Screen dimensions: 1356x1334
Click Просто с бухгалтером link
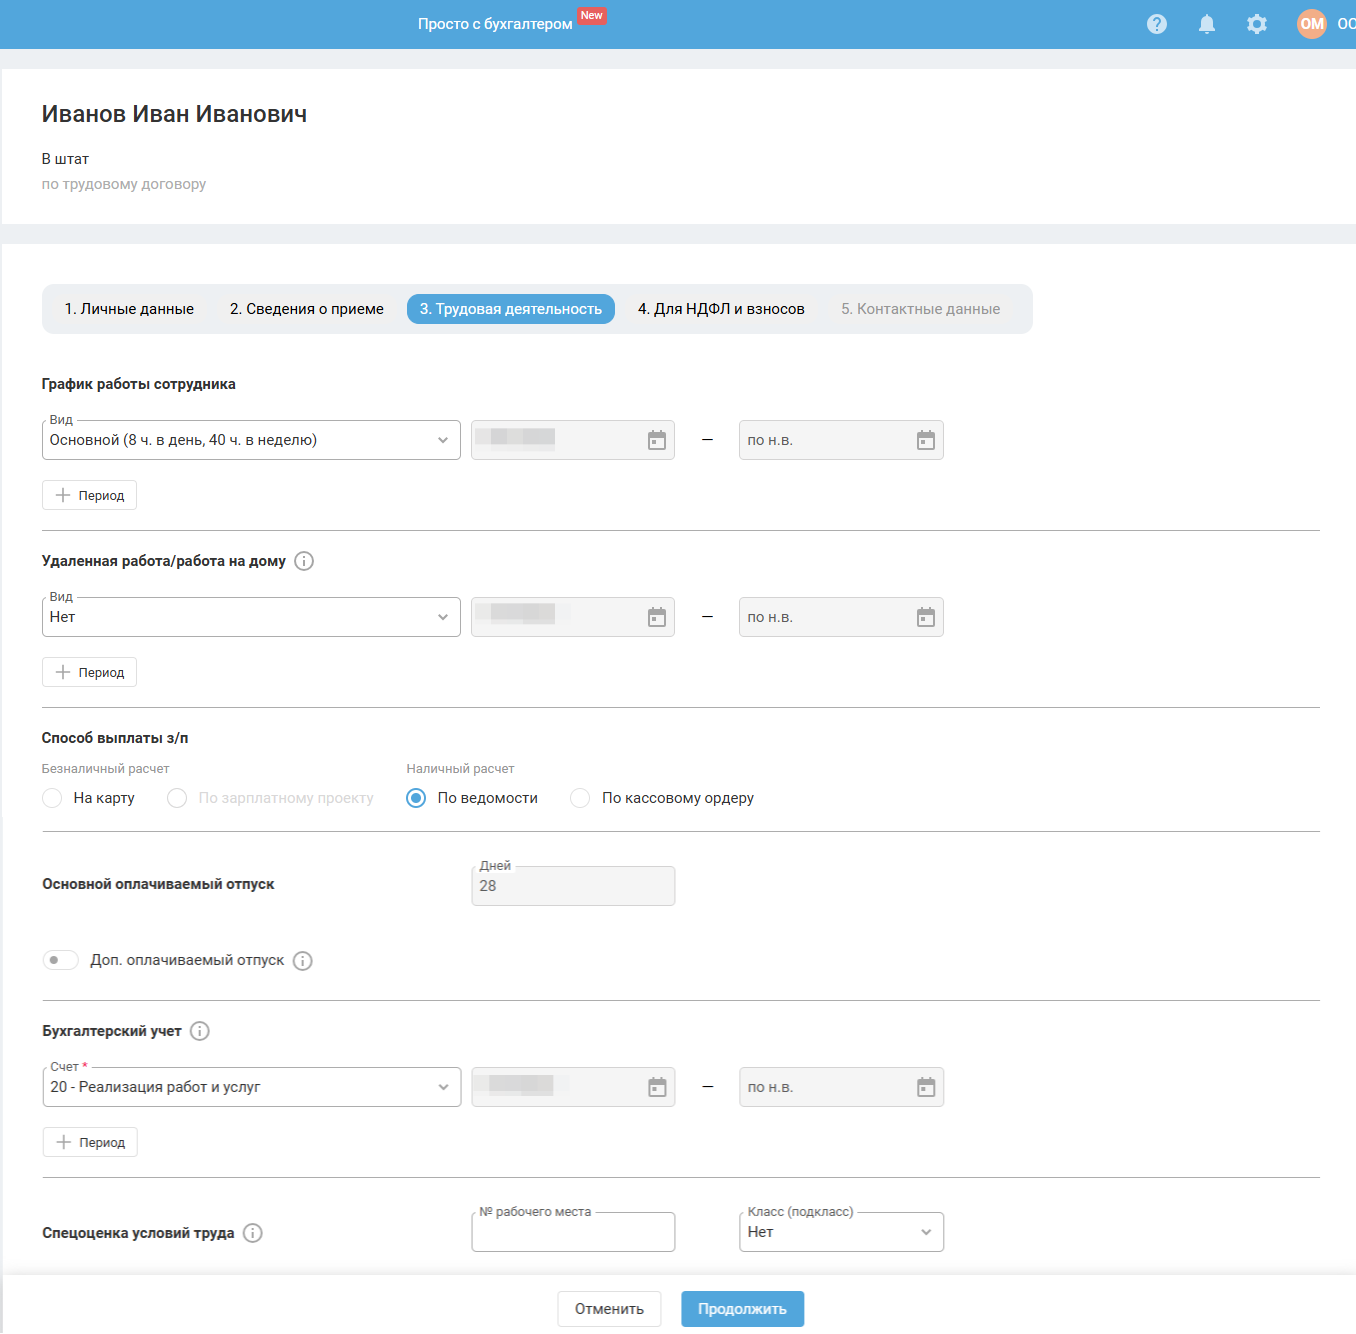coord(495,24)
